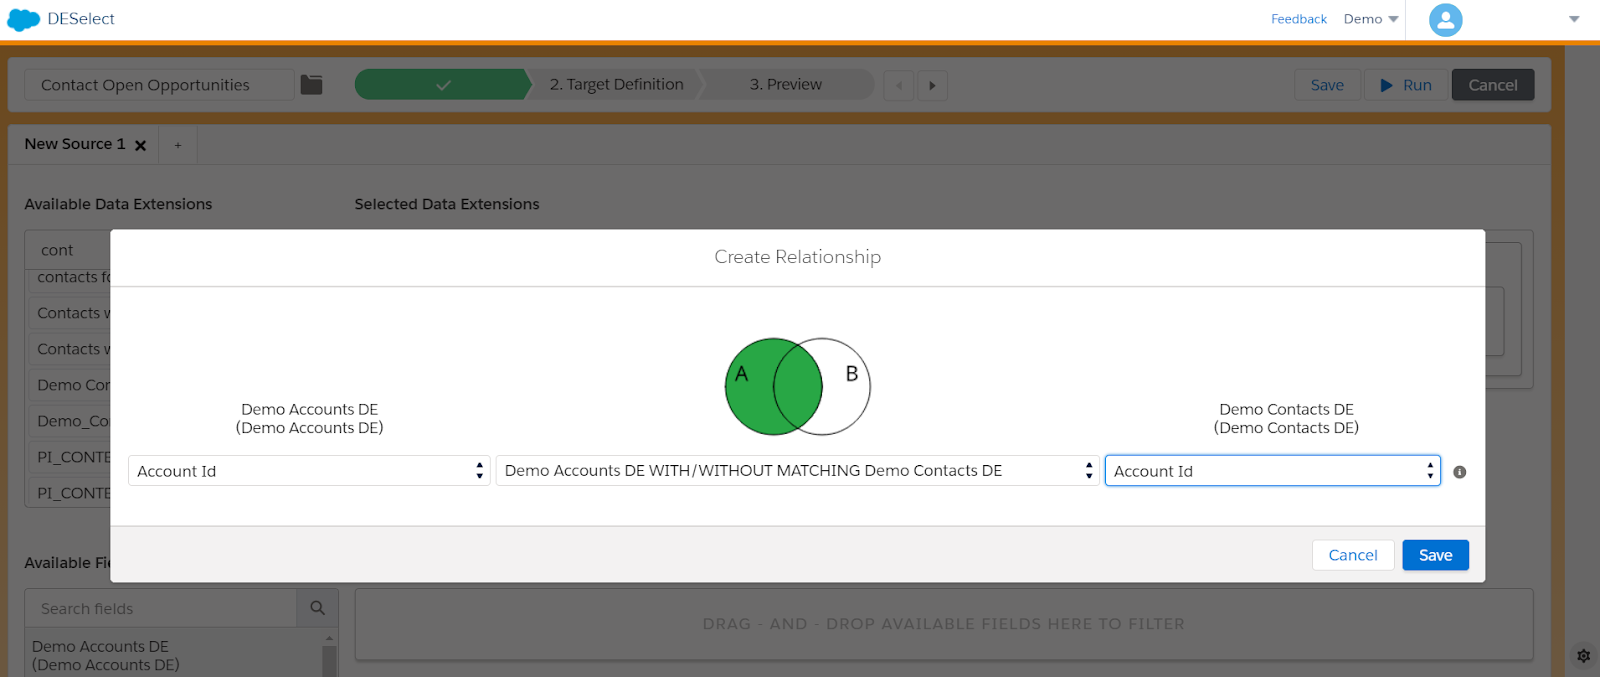Viewport: 1600px width, 677px height.
Task: Close the New Source 1 tab
Action: pyautogui.click(x=141, y=145)
